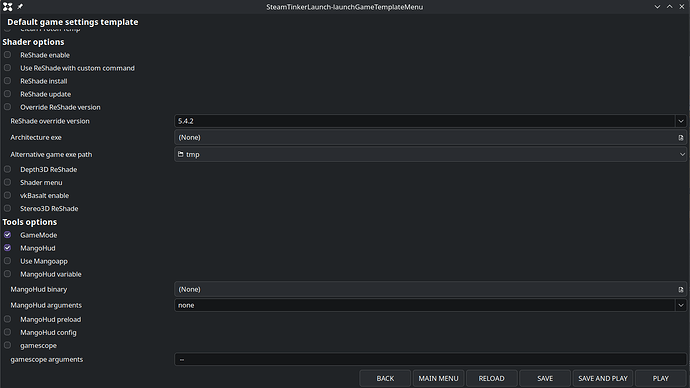Toggle ReShade update option
The width and height of the screenshot is (690, 388).
pos(7,94)
